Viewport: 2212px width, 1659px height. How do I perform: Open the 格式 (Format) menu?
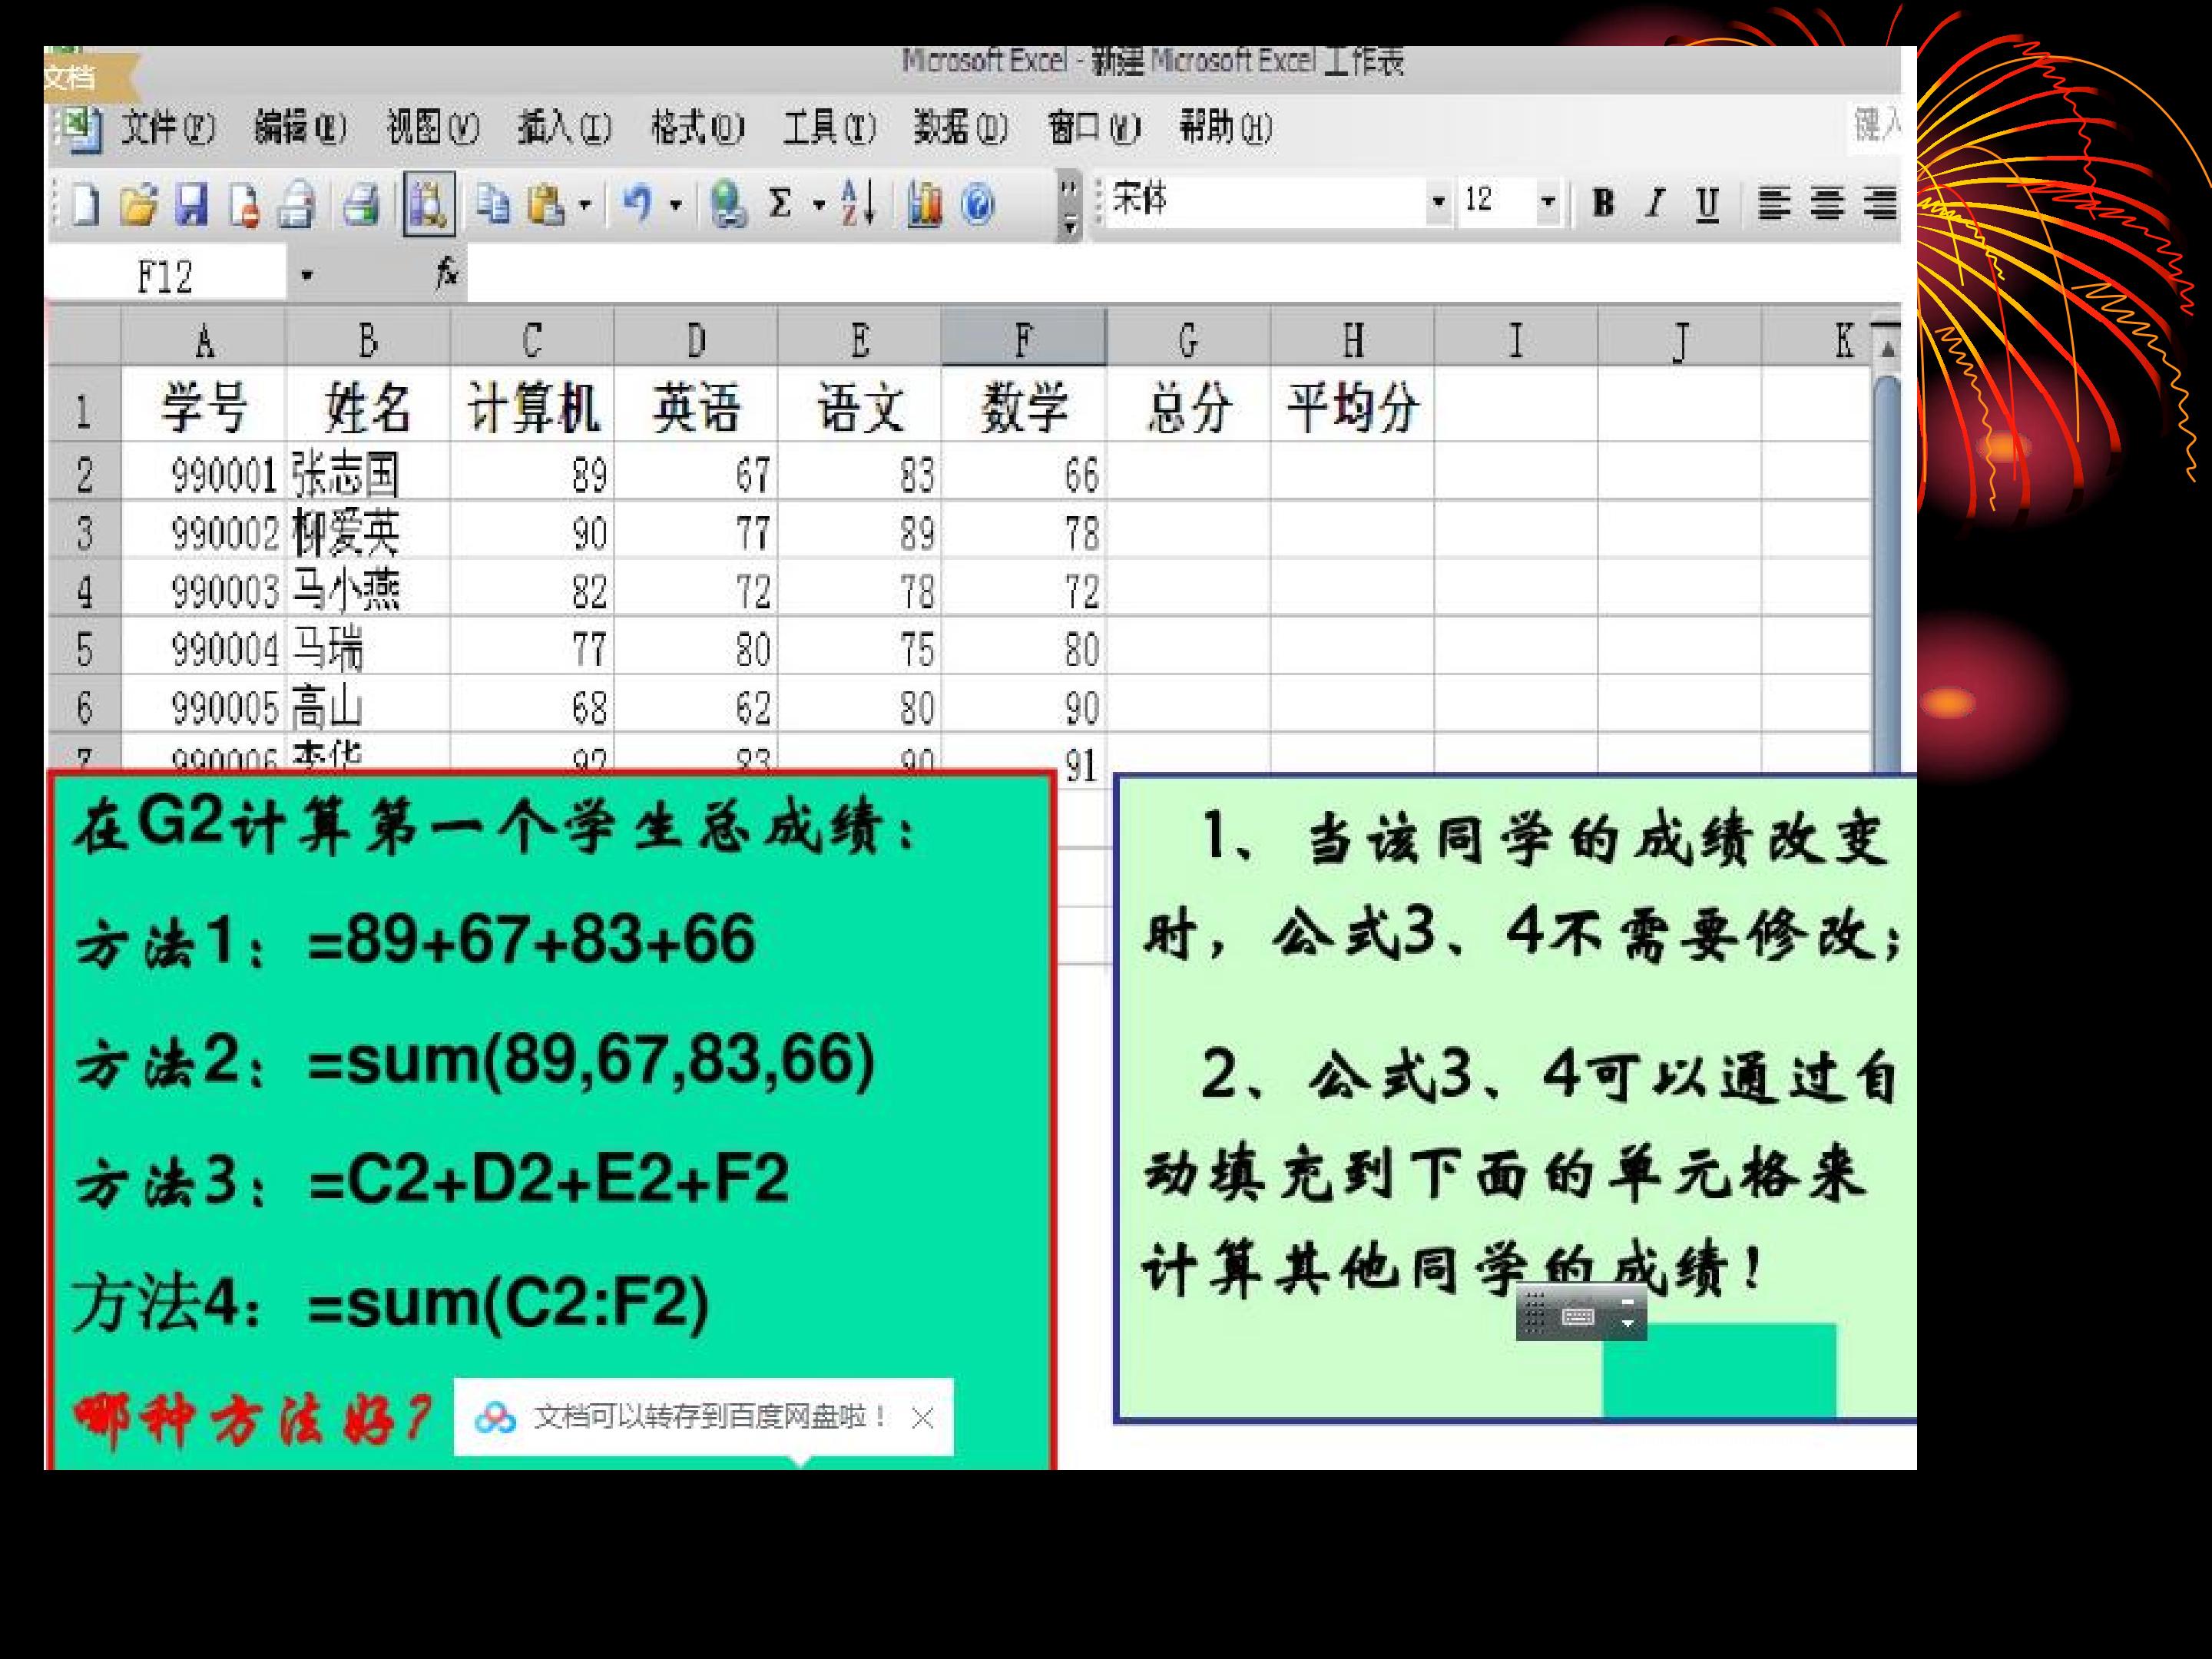pos(697,128)
